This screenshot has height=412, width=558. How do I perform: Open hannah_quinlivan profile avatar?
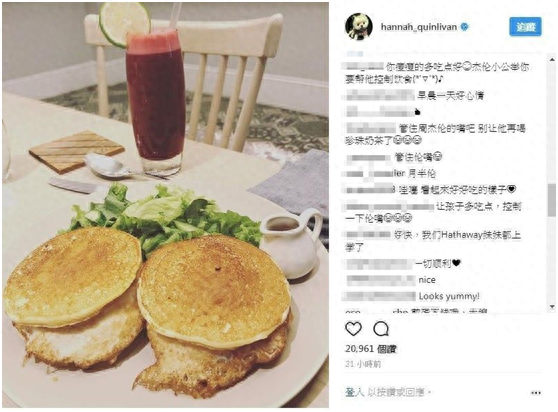pyautogui.click(x=359, y=27)
